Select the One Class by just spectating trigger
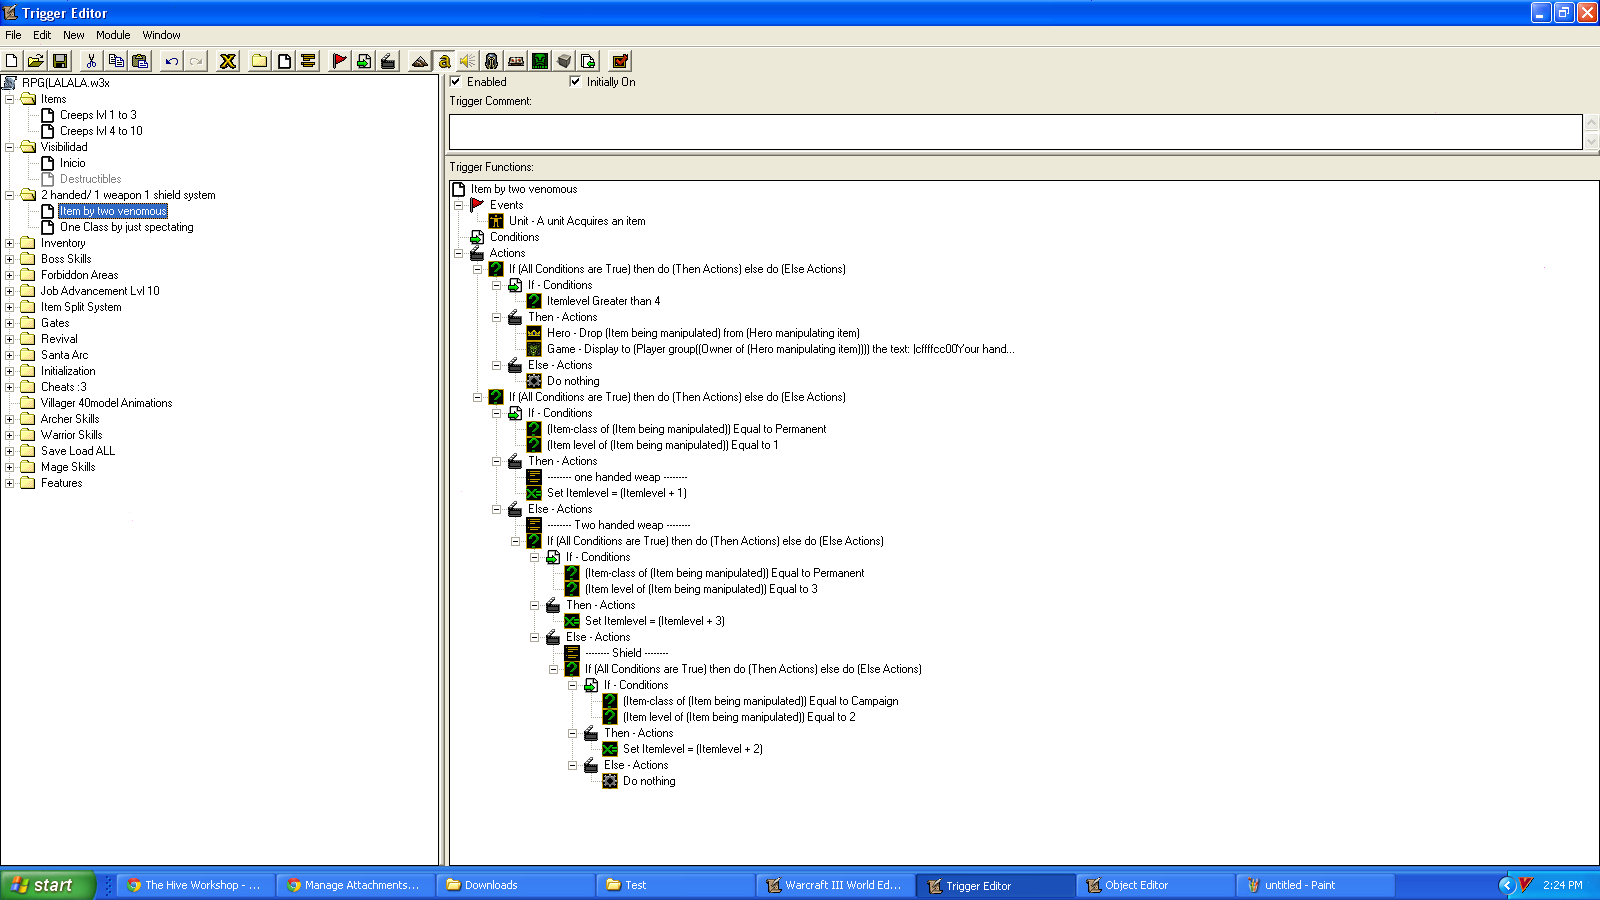The height and width of the screenshot is (900, 1600). tap(126, 227)
